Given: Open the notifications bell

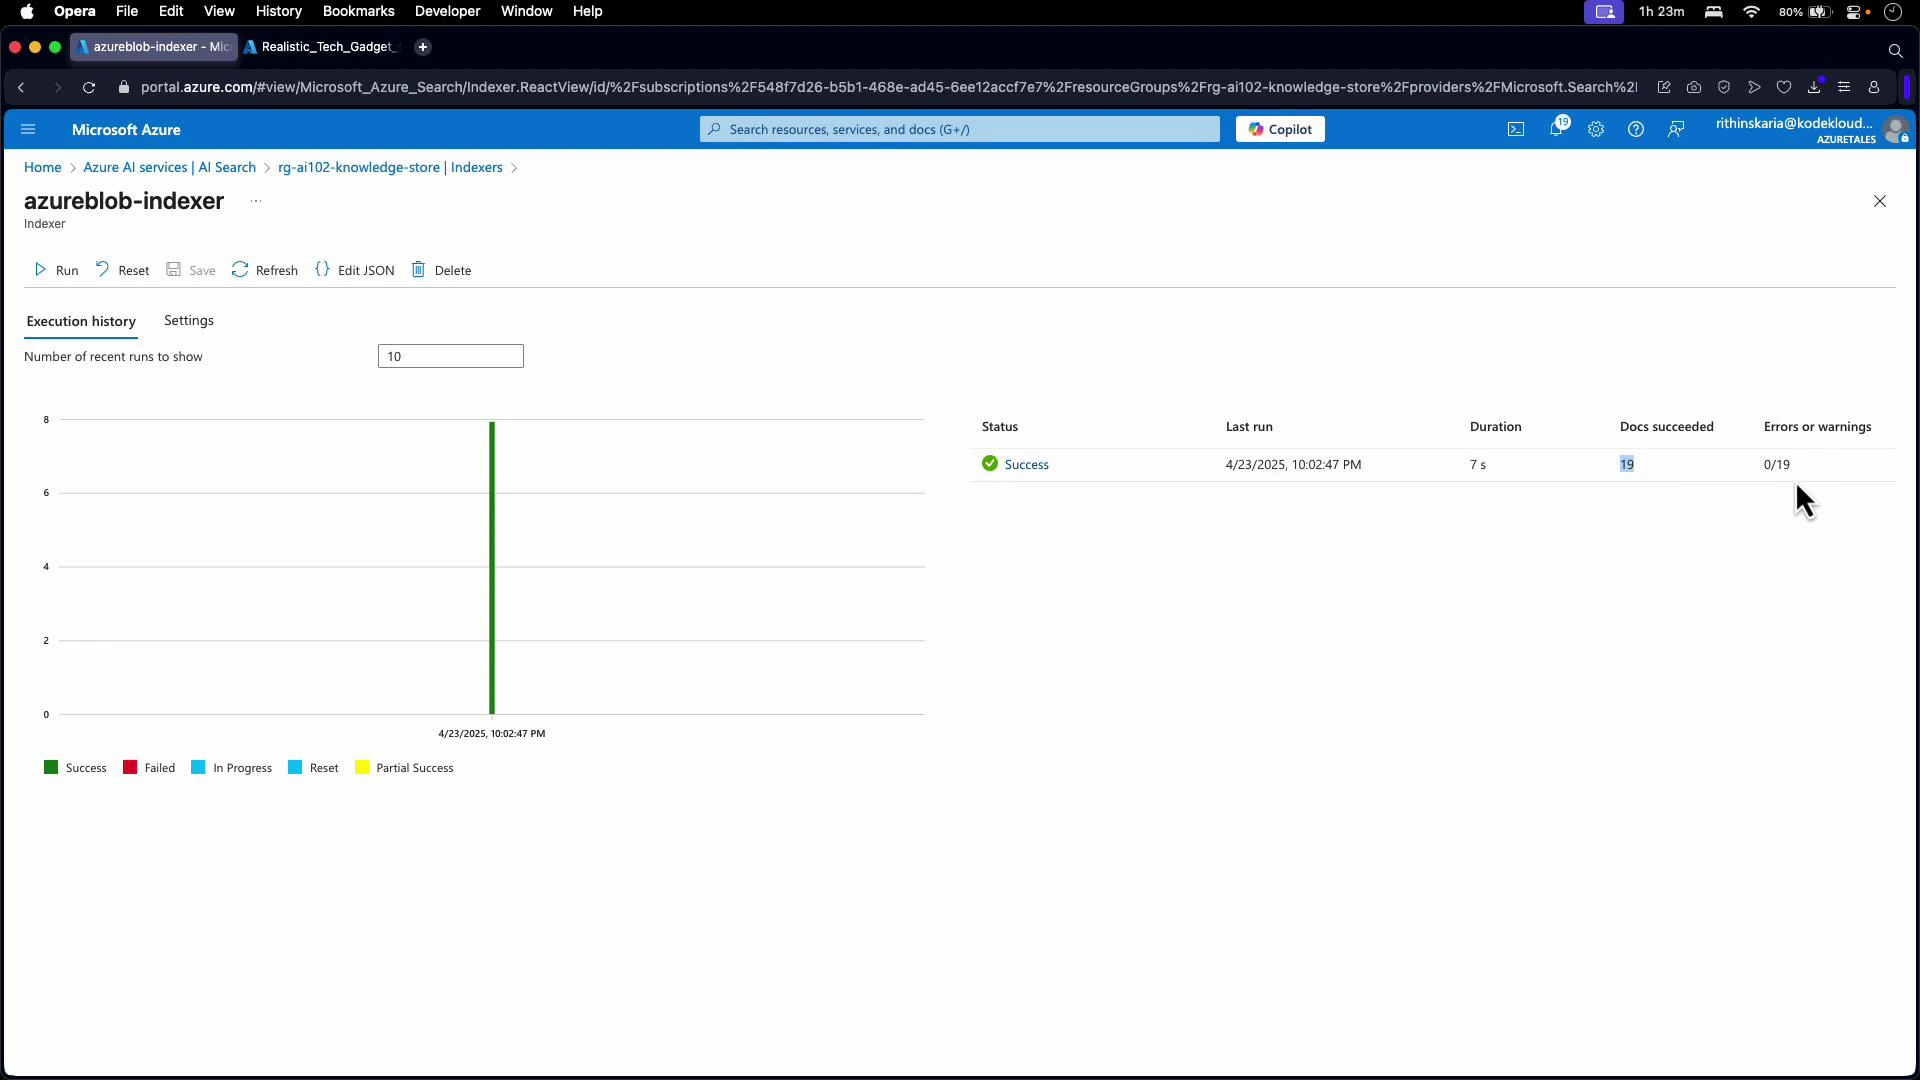Looking at the screenshot, I should tap(1558, 129).
